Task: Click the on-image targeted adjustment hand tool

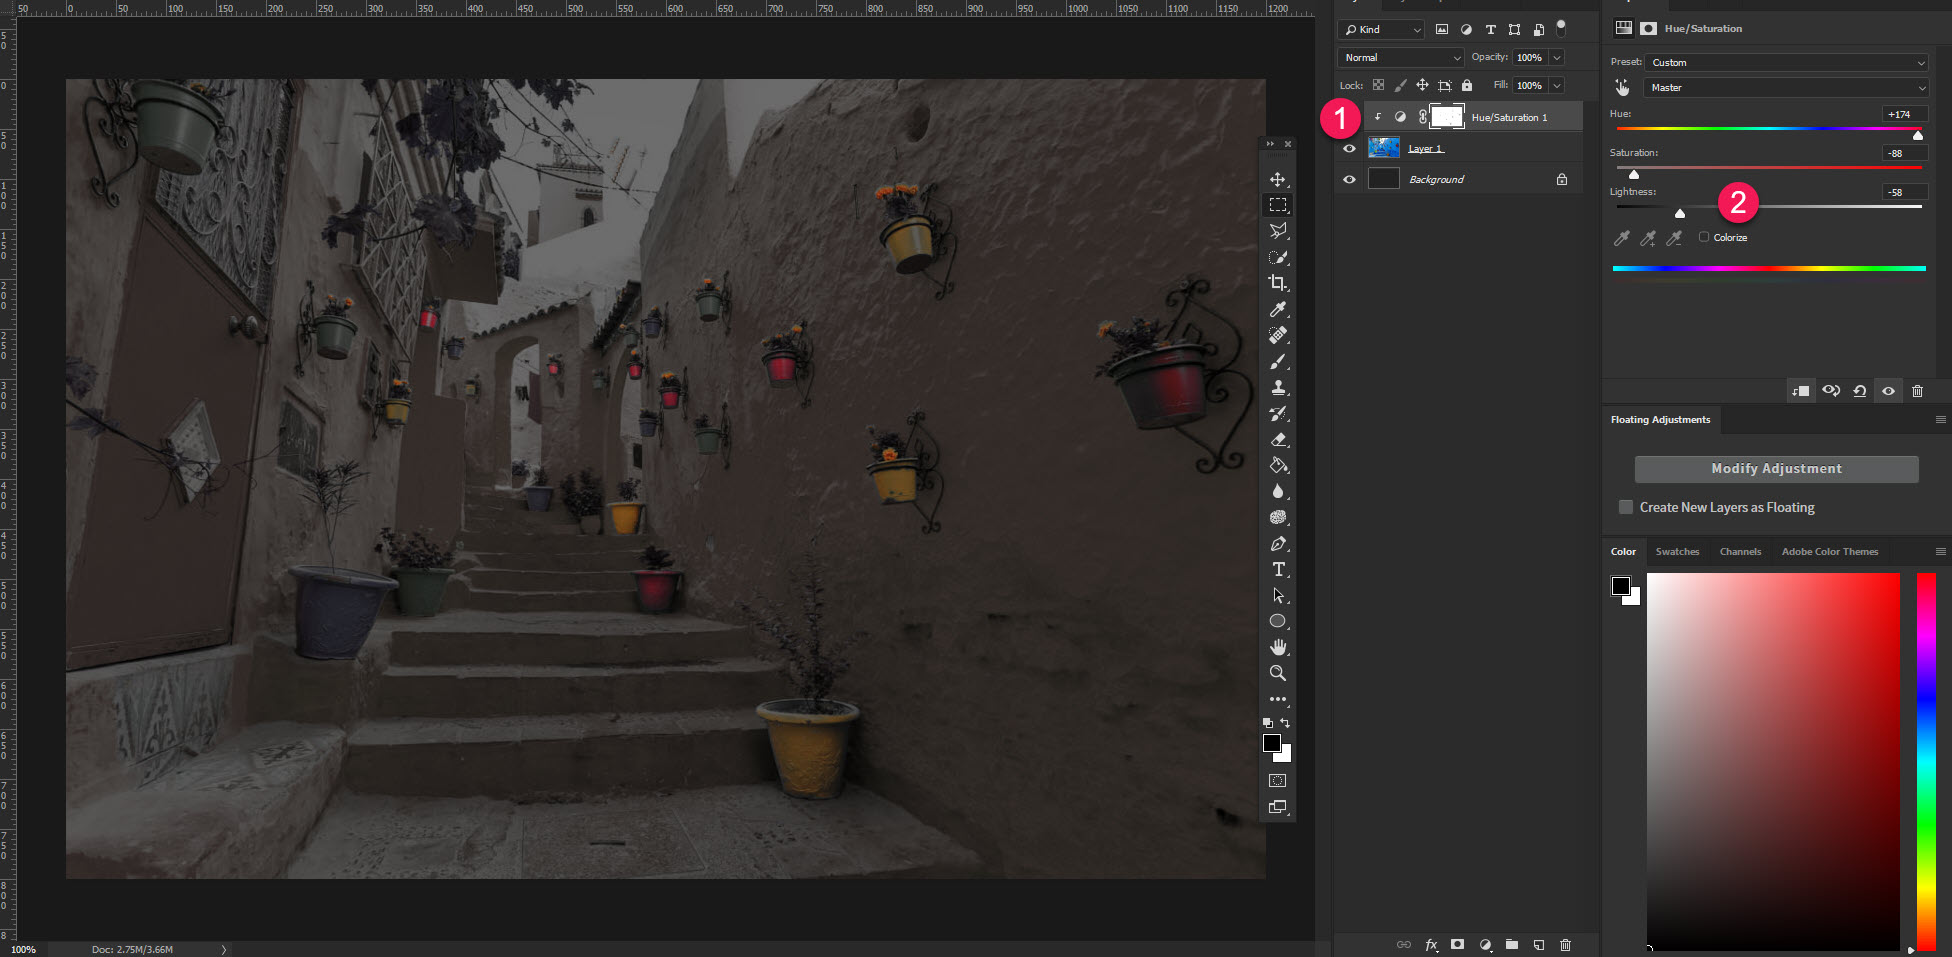Action: coord(1622,88)
